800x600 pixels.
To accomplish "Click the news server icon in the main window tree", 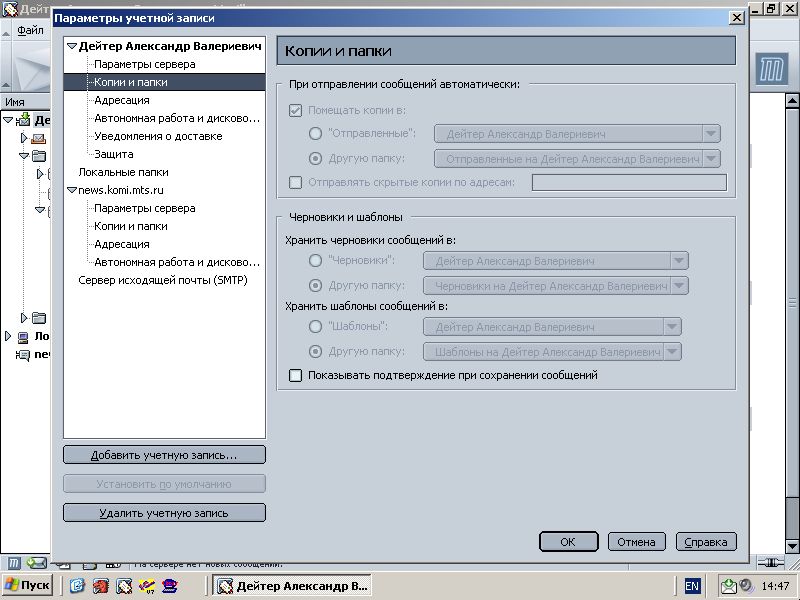I will coord(23,355).
